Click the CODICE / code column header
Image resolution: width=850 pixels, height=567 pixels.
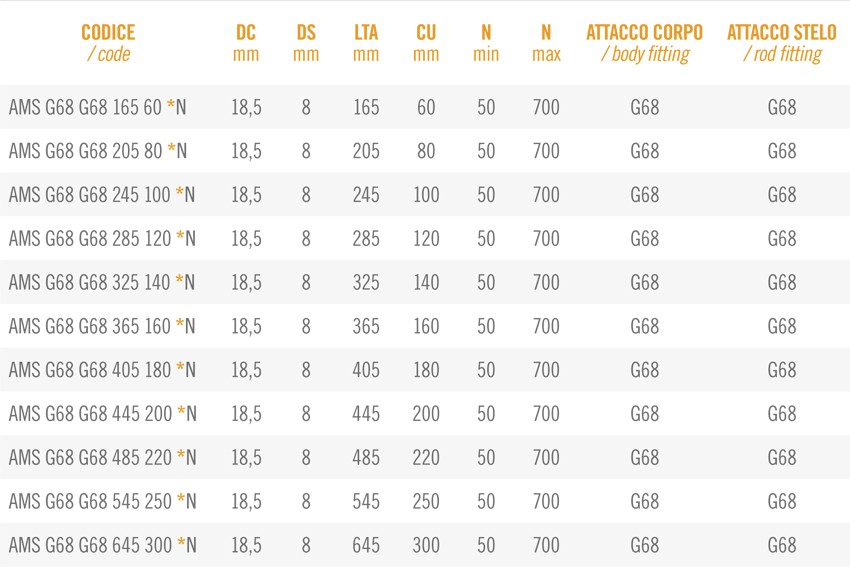(x=108, y=43)
